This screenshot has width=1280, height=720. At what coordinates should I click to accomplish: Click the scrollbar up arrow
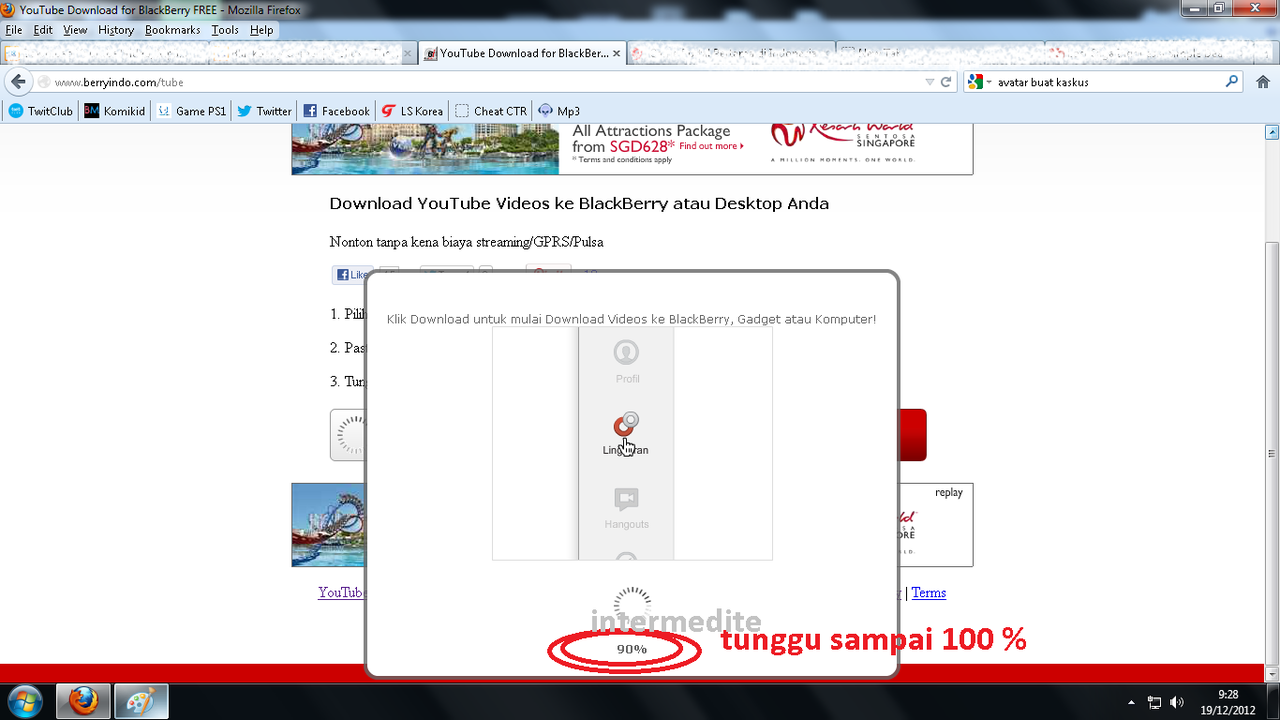(1272, 131)
